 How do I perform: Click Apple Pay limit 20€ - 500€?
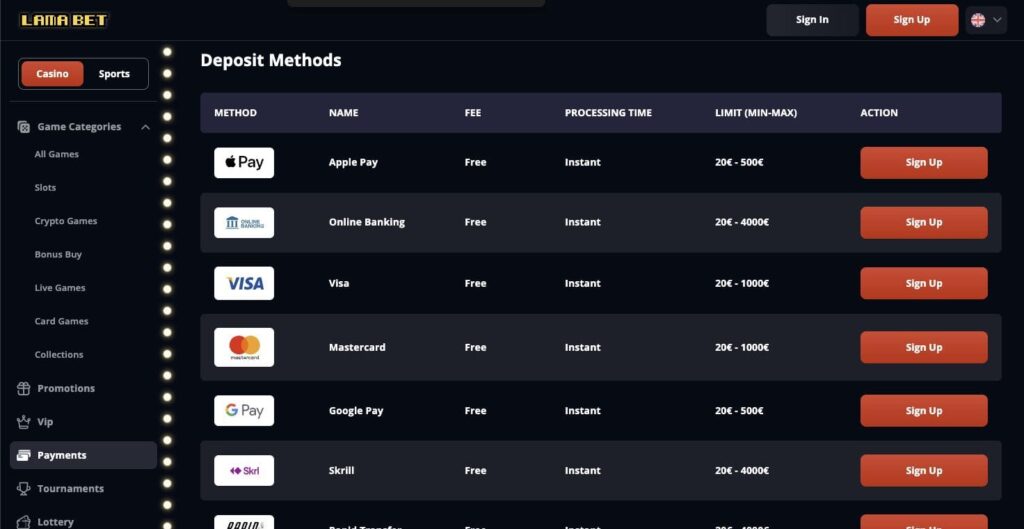pos(739,163)
